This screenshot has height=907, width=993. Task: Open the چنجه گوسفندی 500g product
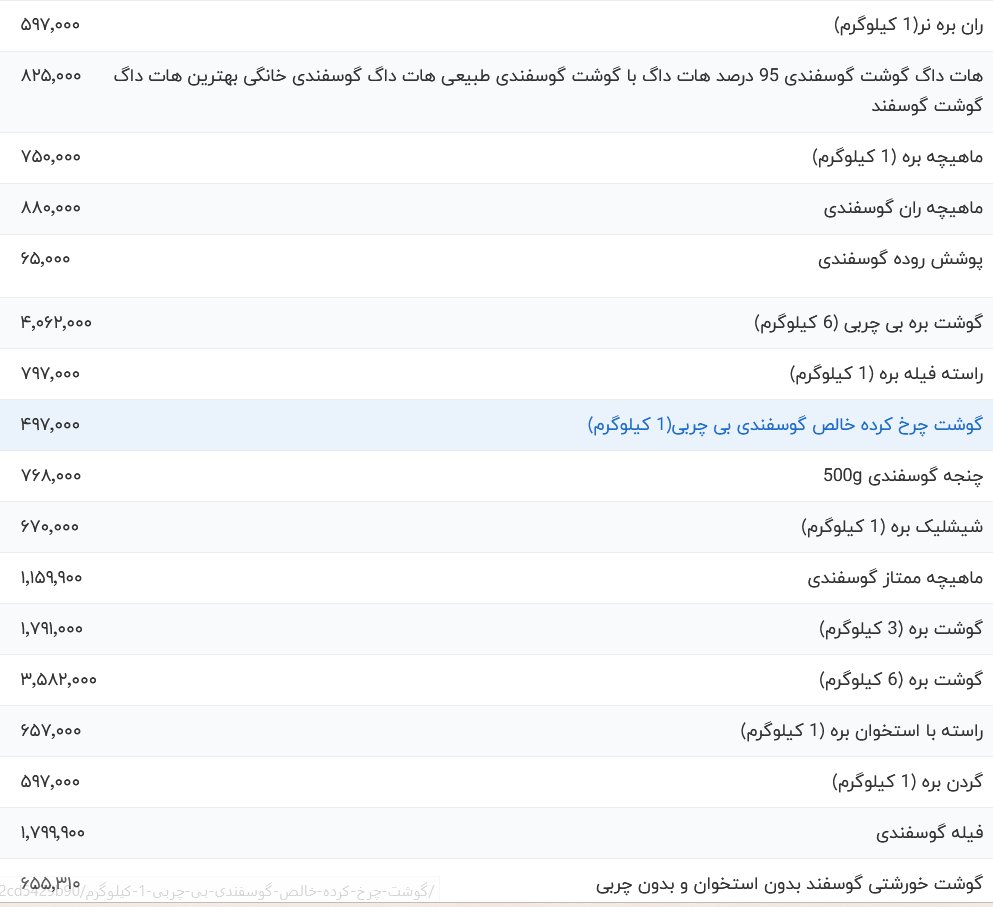click(x=903, y=476)
